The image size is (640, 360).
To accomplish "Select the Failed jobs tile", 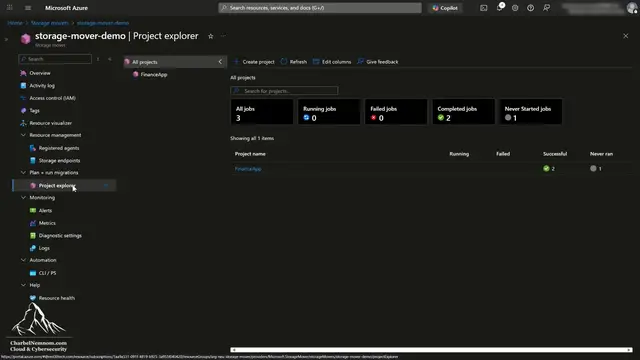I will click(x=396, y=112).
